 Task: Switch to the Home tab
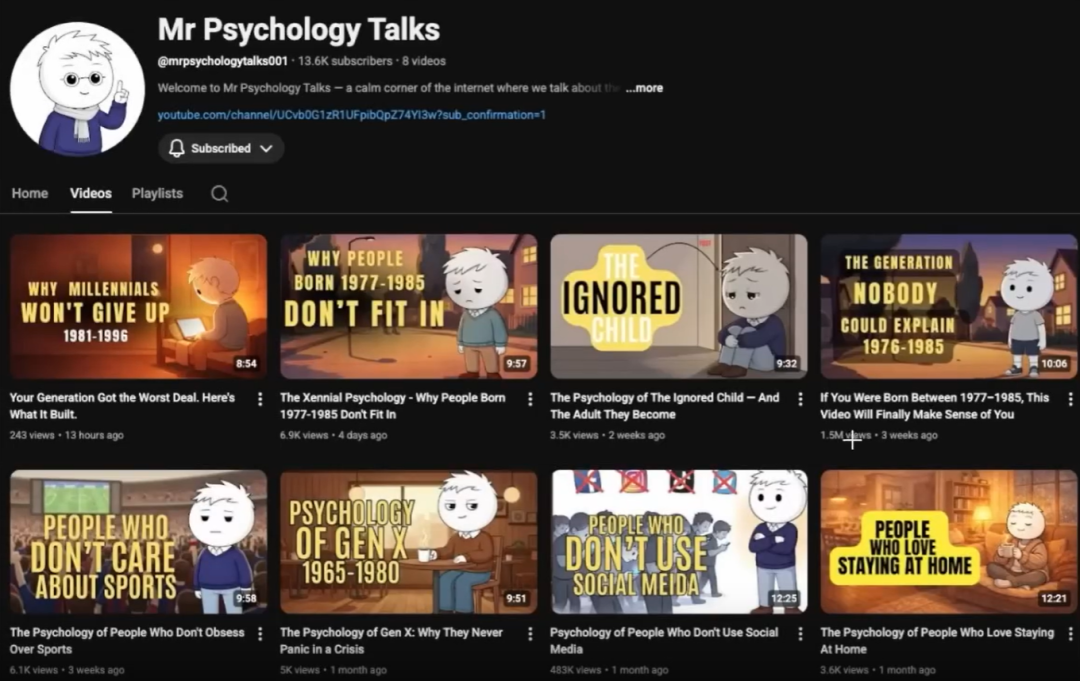pyautogui.click(x=30, y=193)
